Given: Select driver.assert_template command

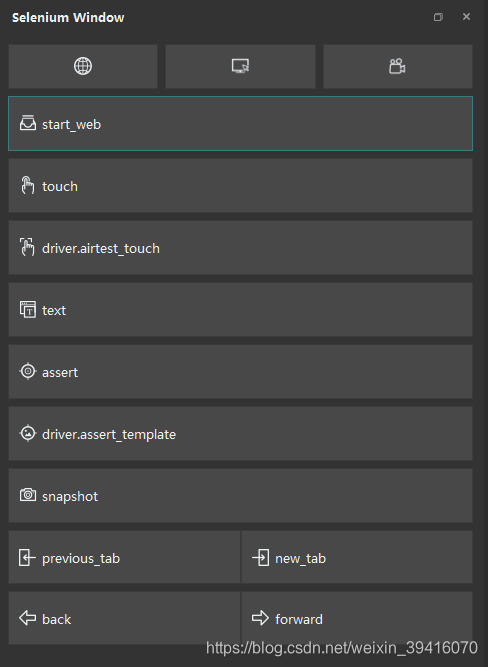Looking at the screenshot, I should (x=240, y=433).
